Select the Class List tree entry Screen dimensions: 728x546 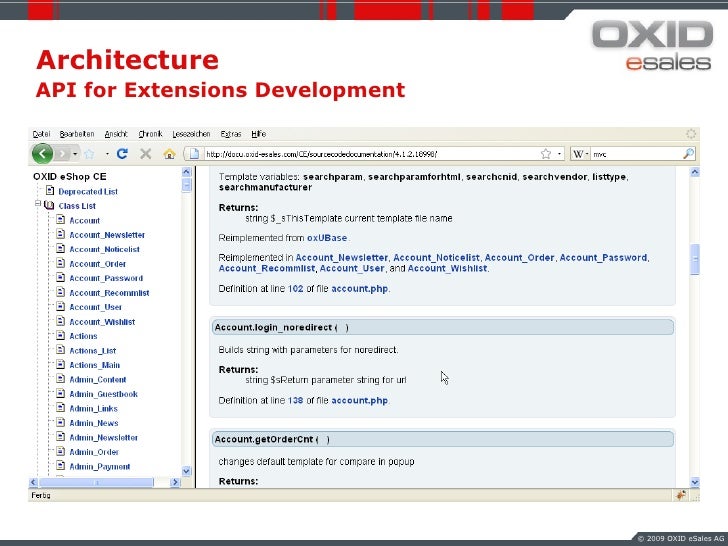pos(77,206)
